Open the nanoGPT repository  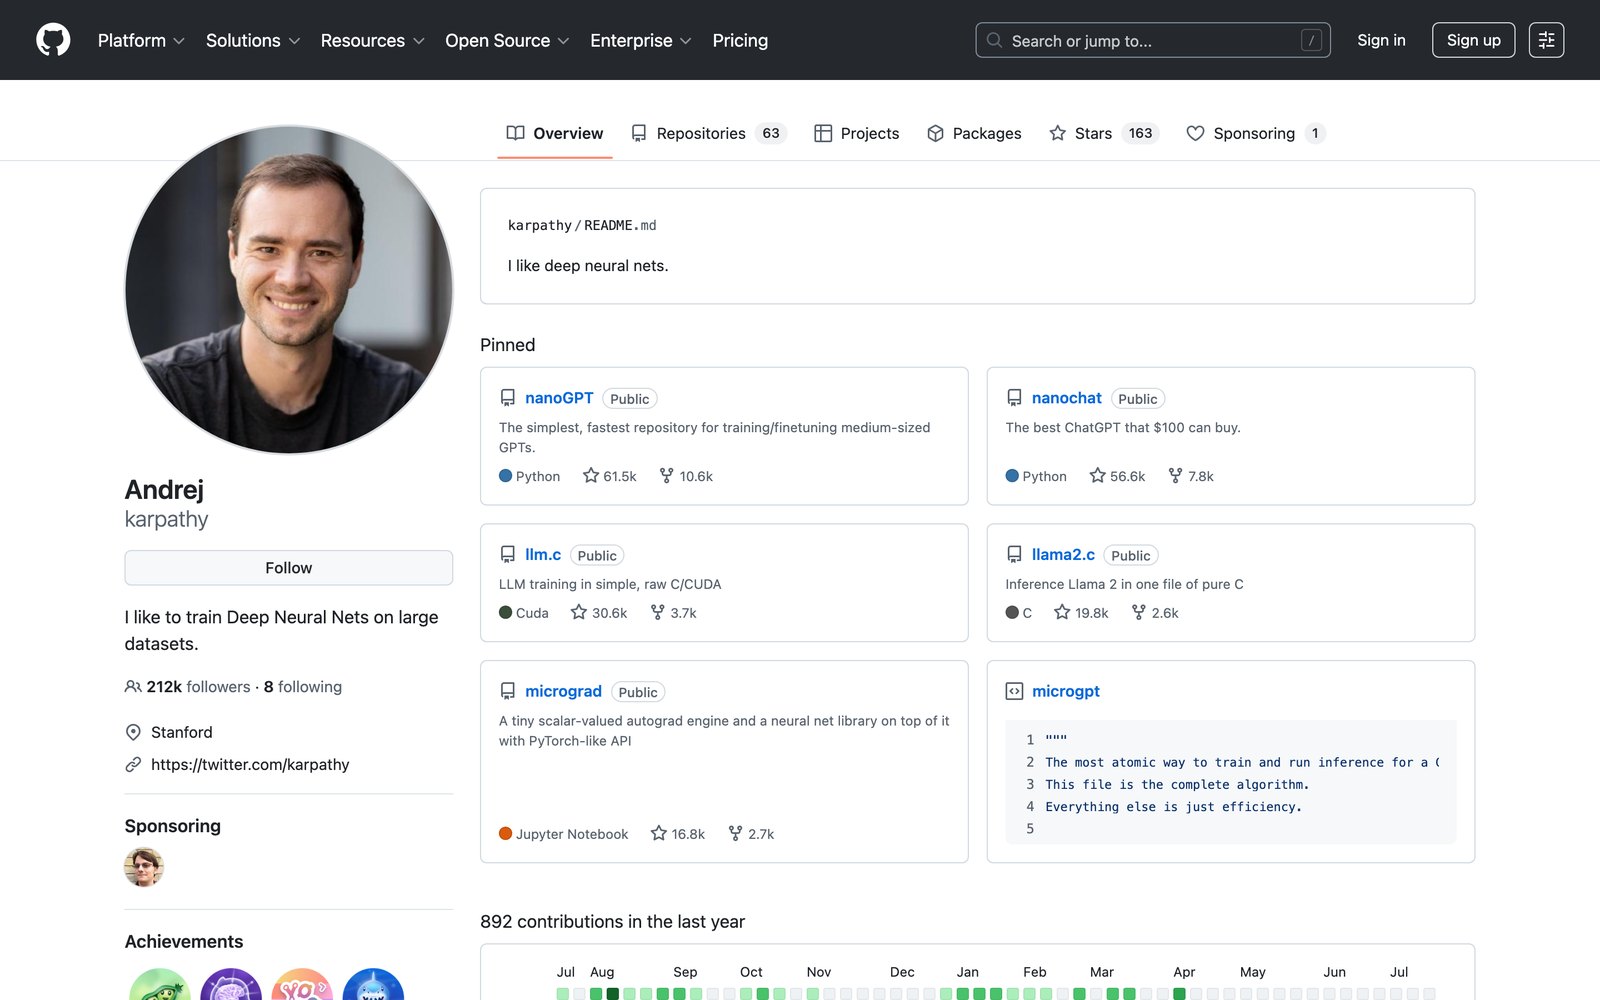559,398
